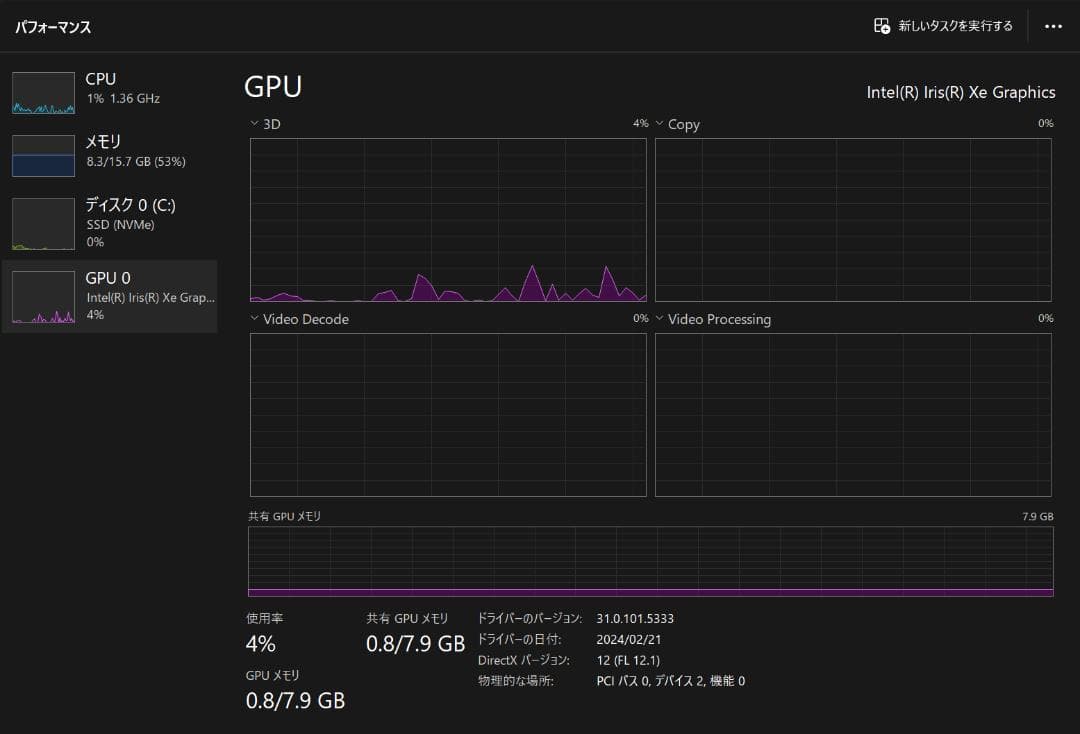This screenshot has height=734, width=1080.
Task: Select the メモリ mini graph thumbnail
Action: (43, 156)
